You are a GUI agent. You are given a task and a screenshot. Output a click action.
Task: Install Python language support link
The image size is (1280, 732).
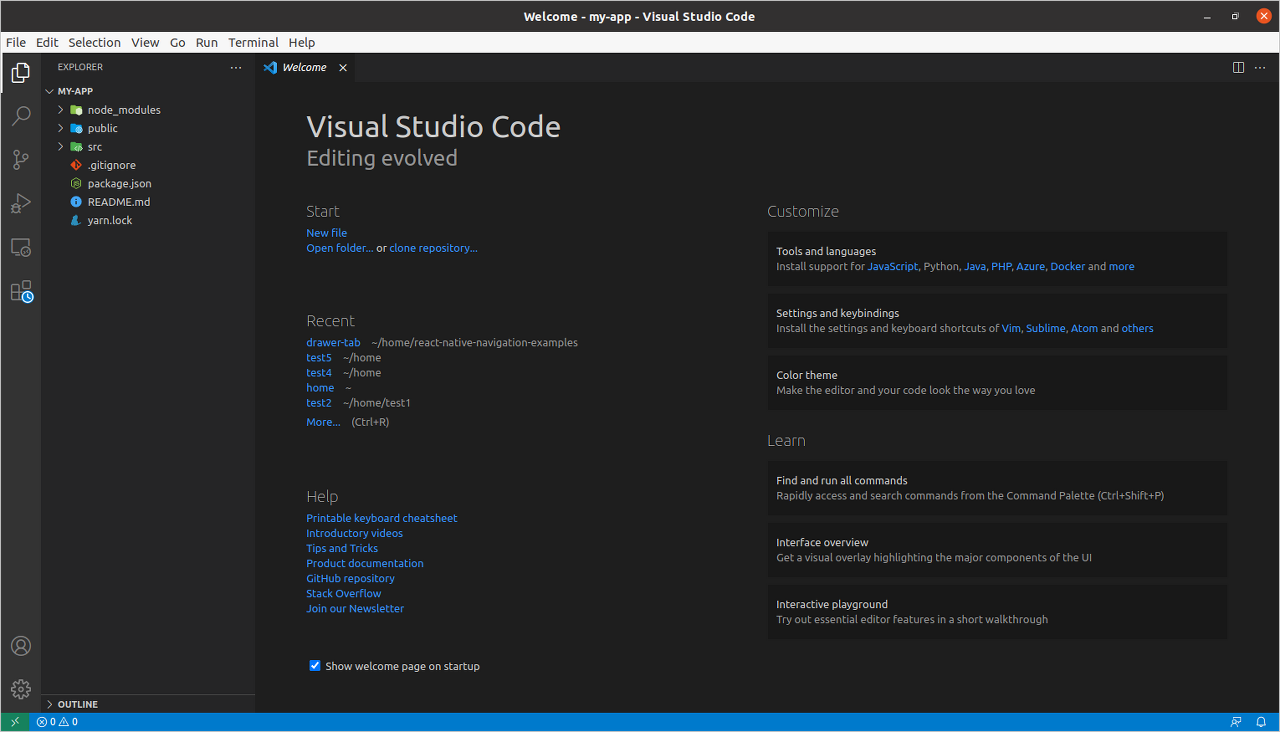(x=941, y=267)
